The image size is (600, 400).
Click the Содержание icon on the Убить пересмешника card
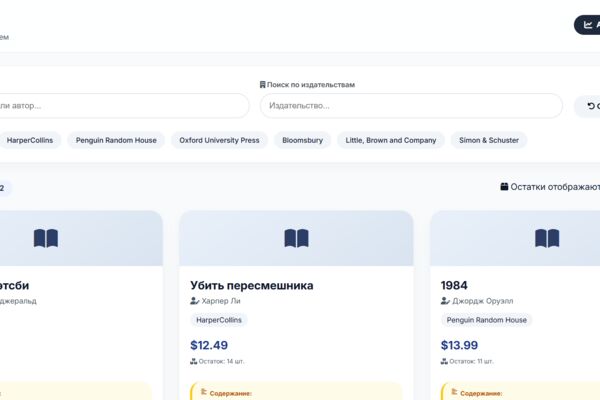[x=204, y=392]
